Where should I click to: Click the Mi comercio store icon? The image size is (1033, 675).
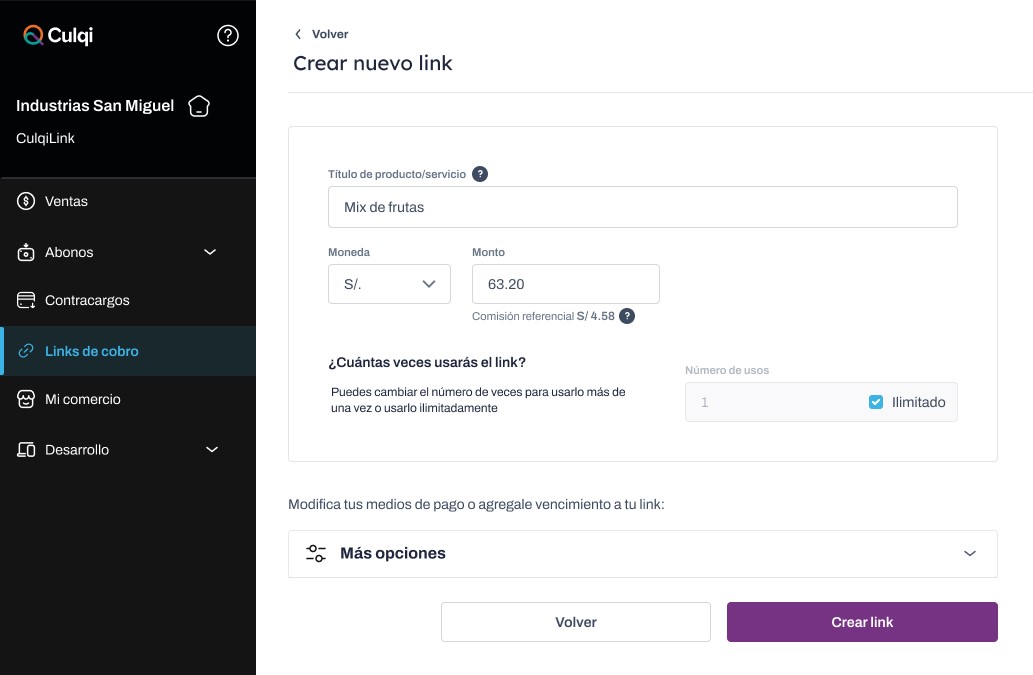pyautogui.click(x=27, y=399)
